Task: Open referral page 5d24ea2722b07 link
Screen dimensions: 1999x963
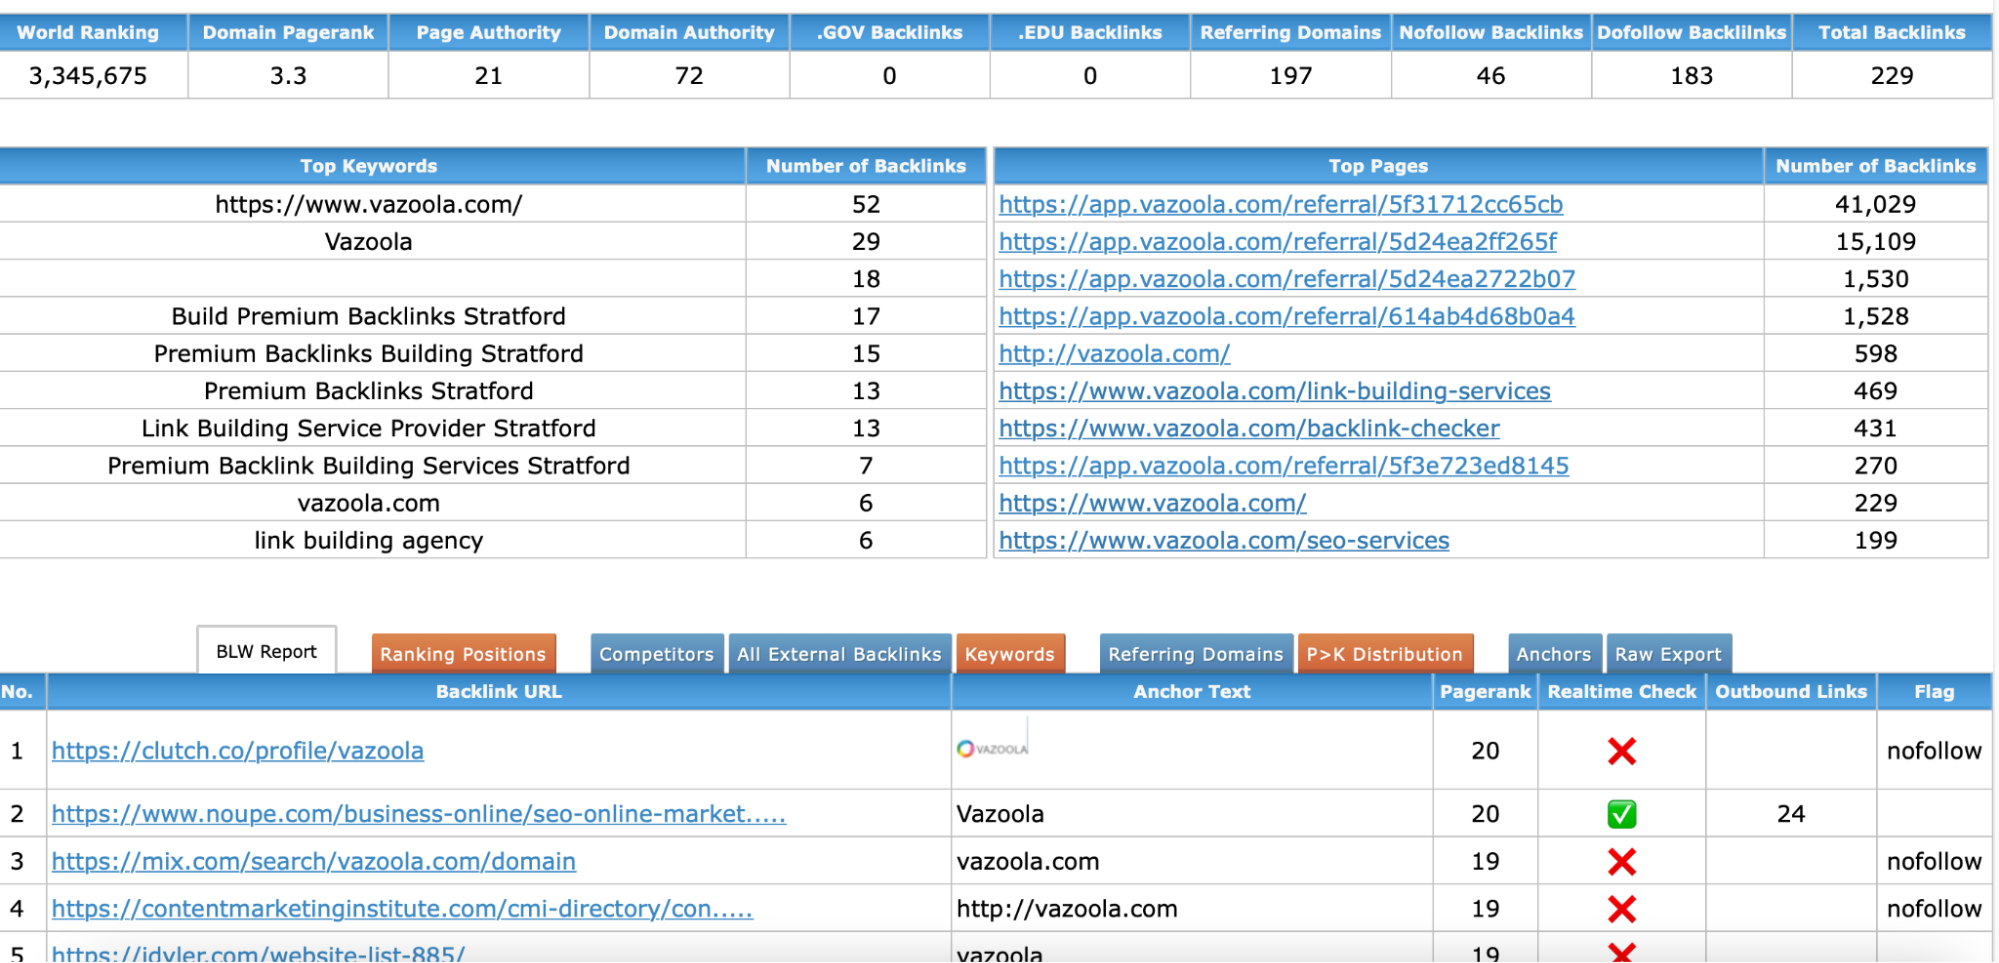Action: click(x=1287, y=279)
